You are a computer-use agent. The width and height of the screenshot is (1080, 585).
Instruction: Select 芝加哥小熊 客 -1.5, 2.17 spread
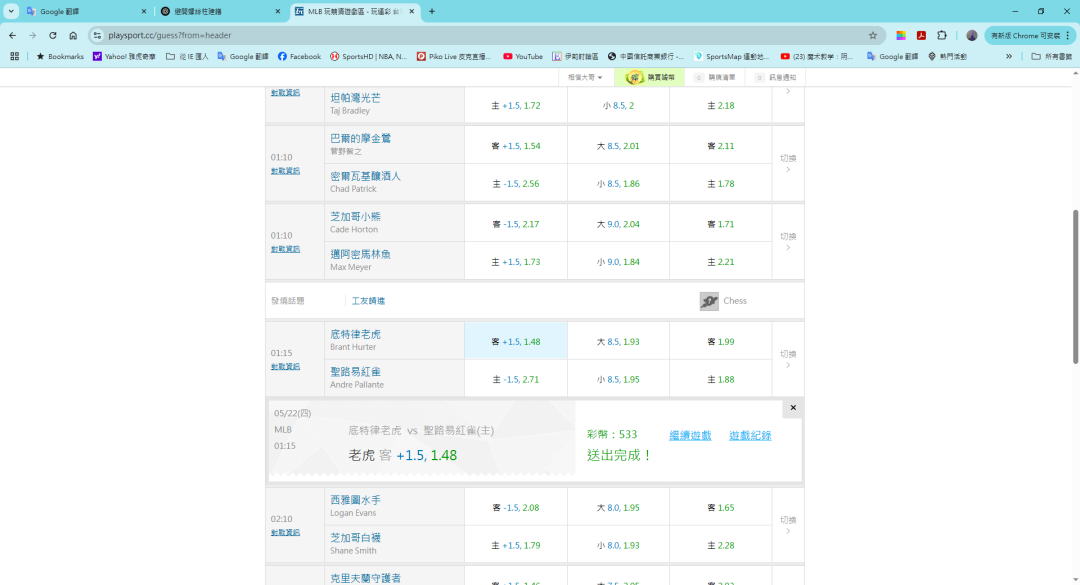[x=516, y=225]
